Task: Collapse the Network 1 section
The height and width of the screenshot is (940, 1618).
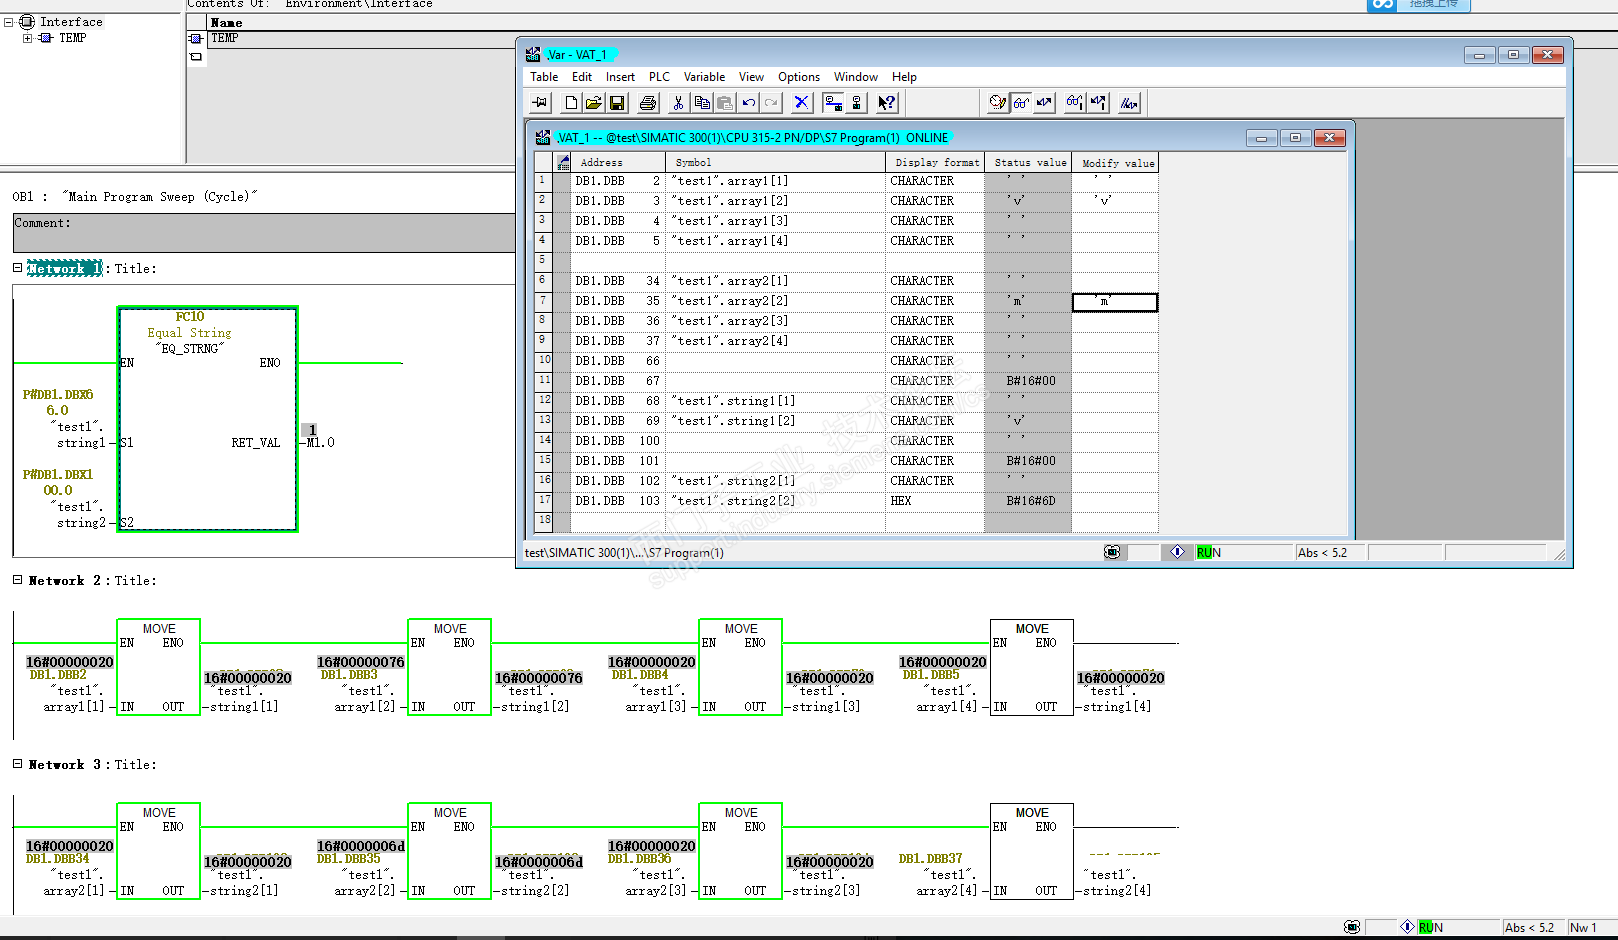Action: [x=17, y=268]
